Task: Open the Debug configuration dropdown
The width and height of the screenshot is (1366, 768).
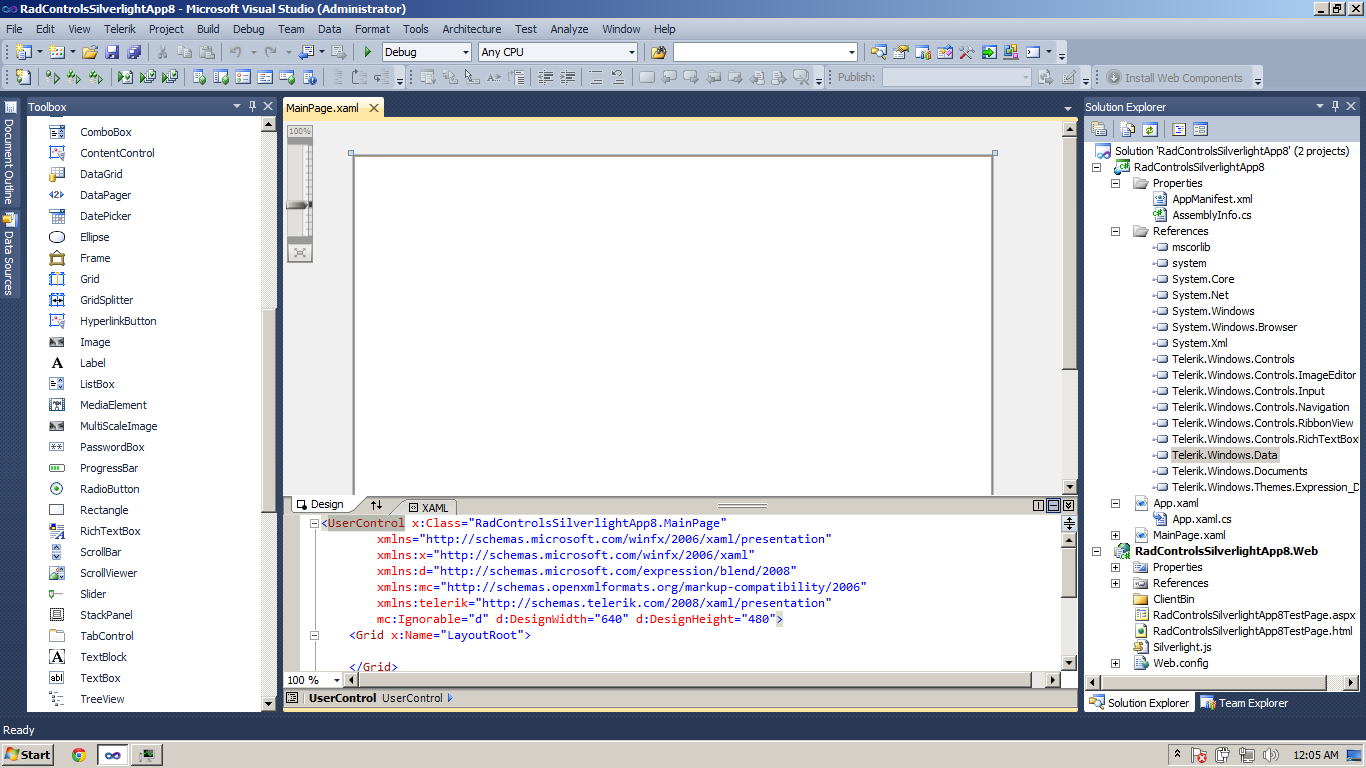Action: point(465,52)
